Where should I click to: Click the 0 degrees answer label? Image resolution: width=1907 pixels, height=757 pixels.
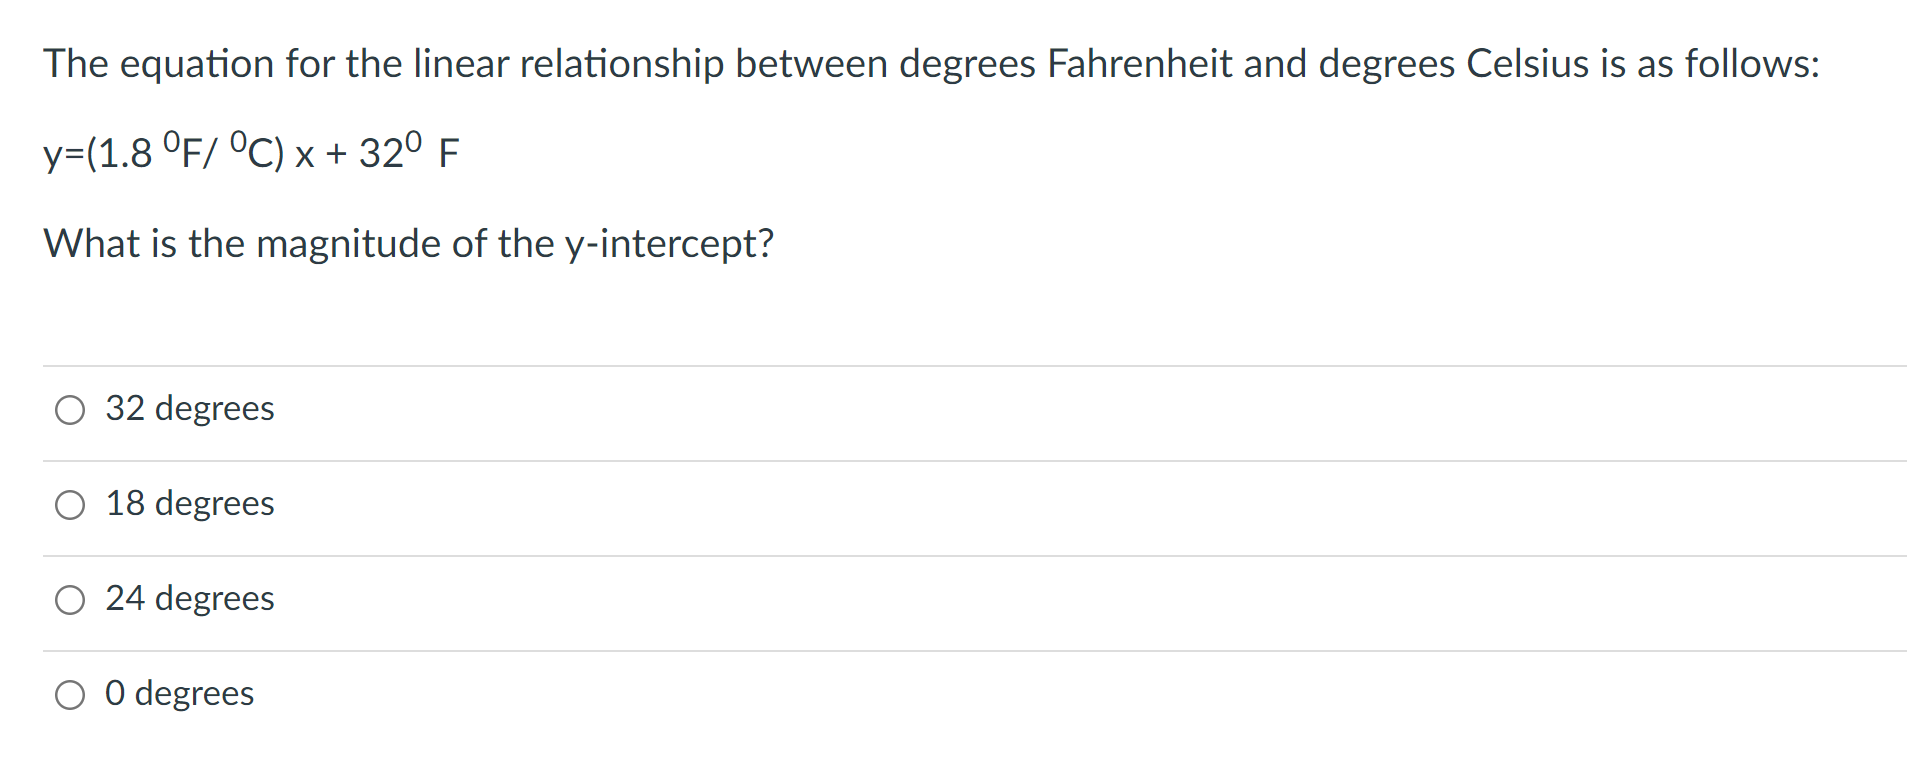pyautogui.click(x=179, y=694)
